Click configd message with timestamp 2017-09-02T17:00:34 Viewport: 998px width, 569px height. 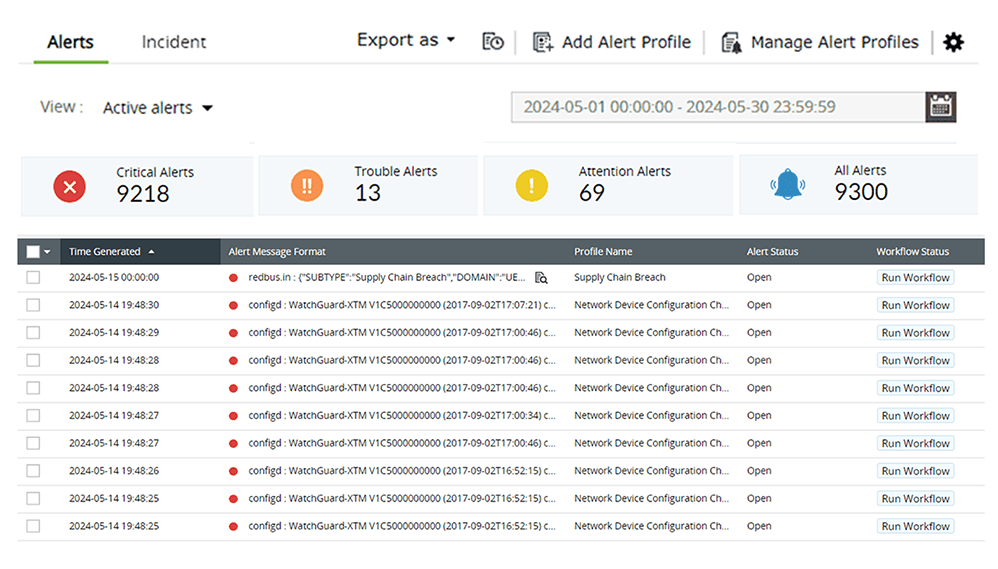402,416
